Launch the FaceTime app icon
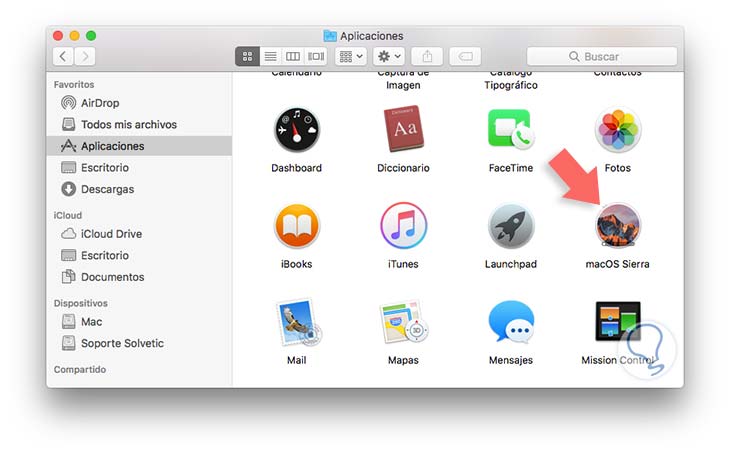The width and height of the screenshot is (730, 454). tap(511, 129)
